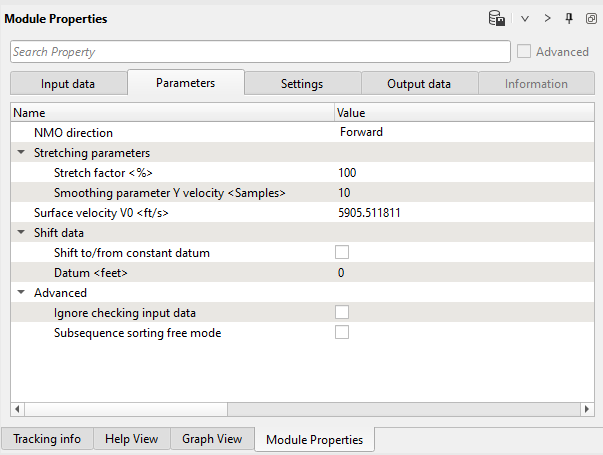Collapse the Shift data group
Viewport: 603px width, 455px height.
22,233
